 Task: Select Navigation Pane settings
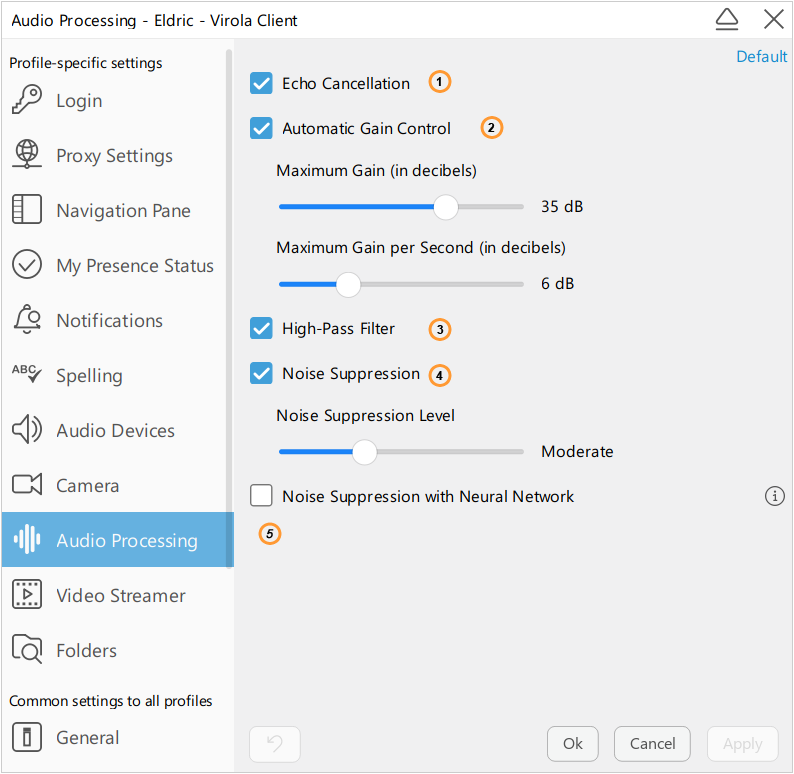(x=117, y=210)
